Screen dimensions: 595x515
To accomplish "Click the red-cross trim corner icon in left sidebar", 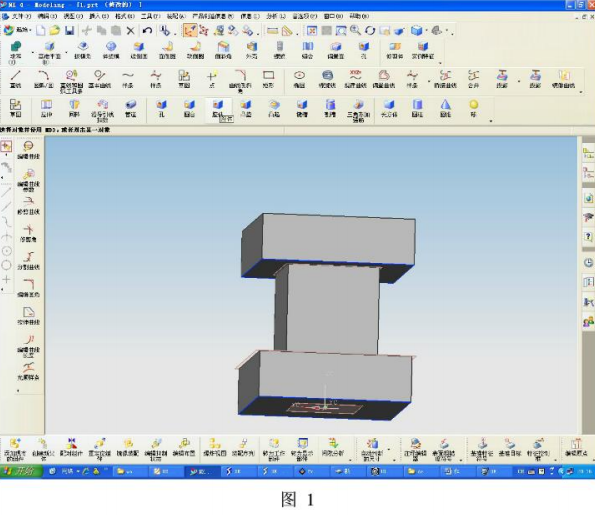I will [x=28, y=233].
